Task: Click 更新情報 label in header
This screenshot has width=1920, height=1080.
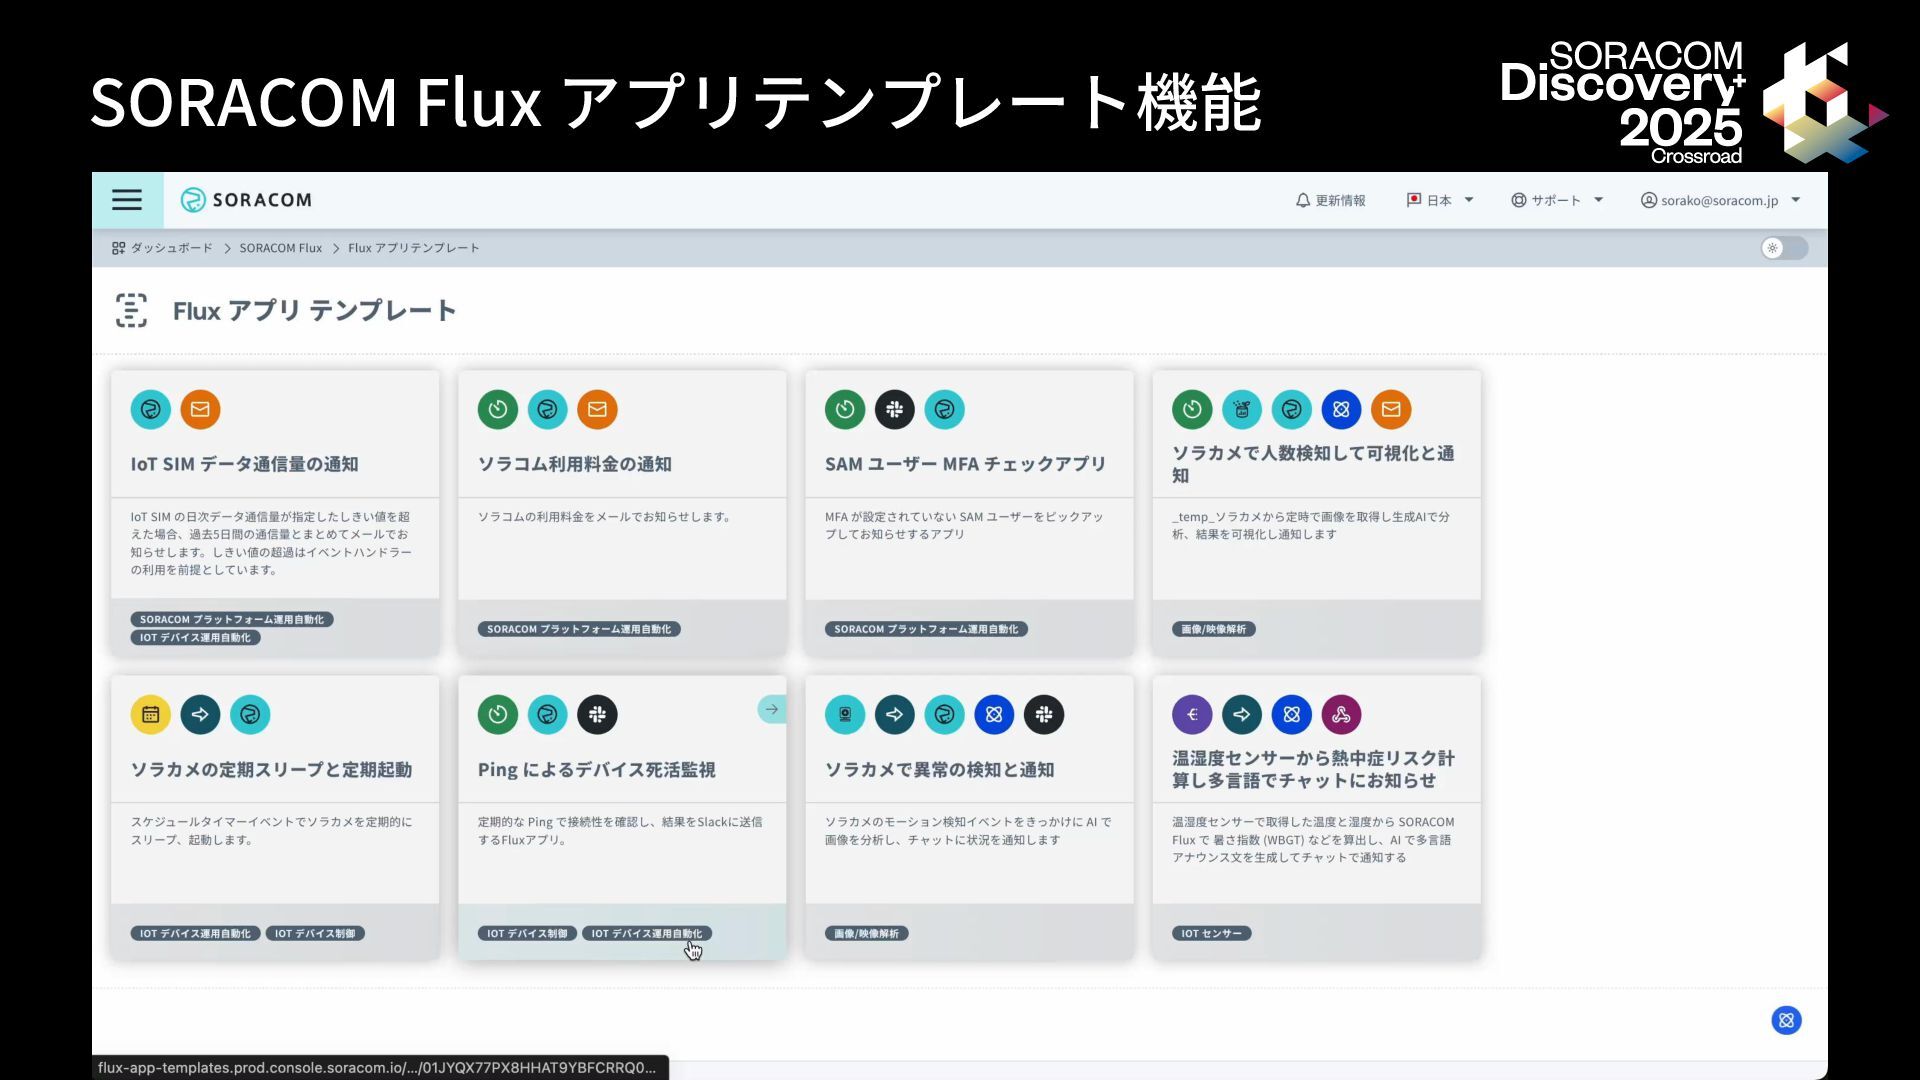Action: point(1340,200)
